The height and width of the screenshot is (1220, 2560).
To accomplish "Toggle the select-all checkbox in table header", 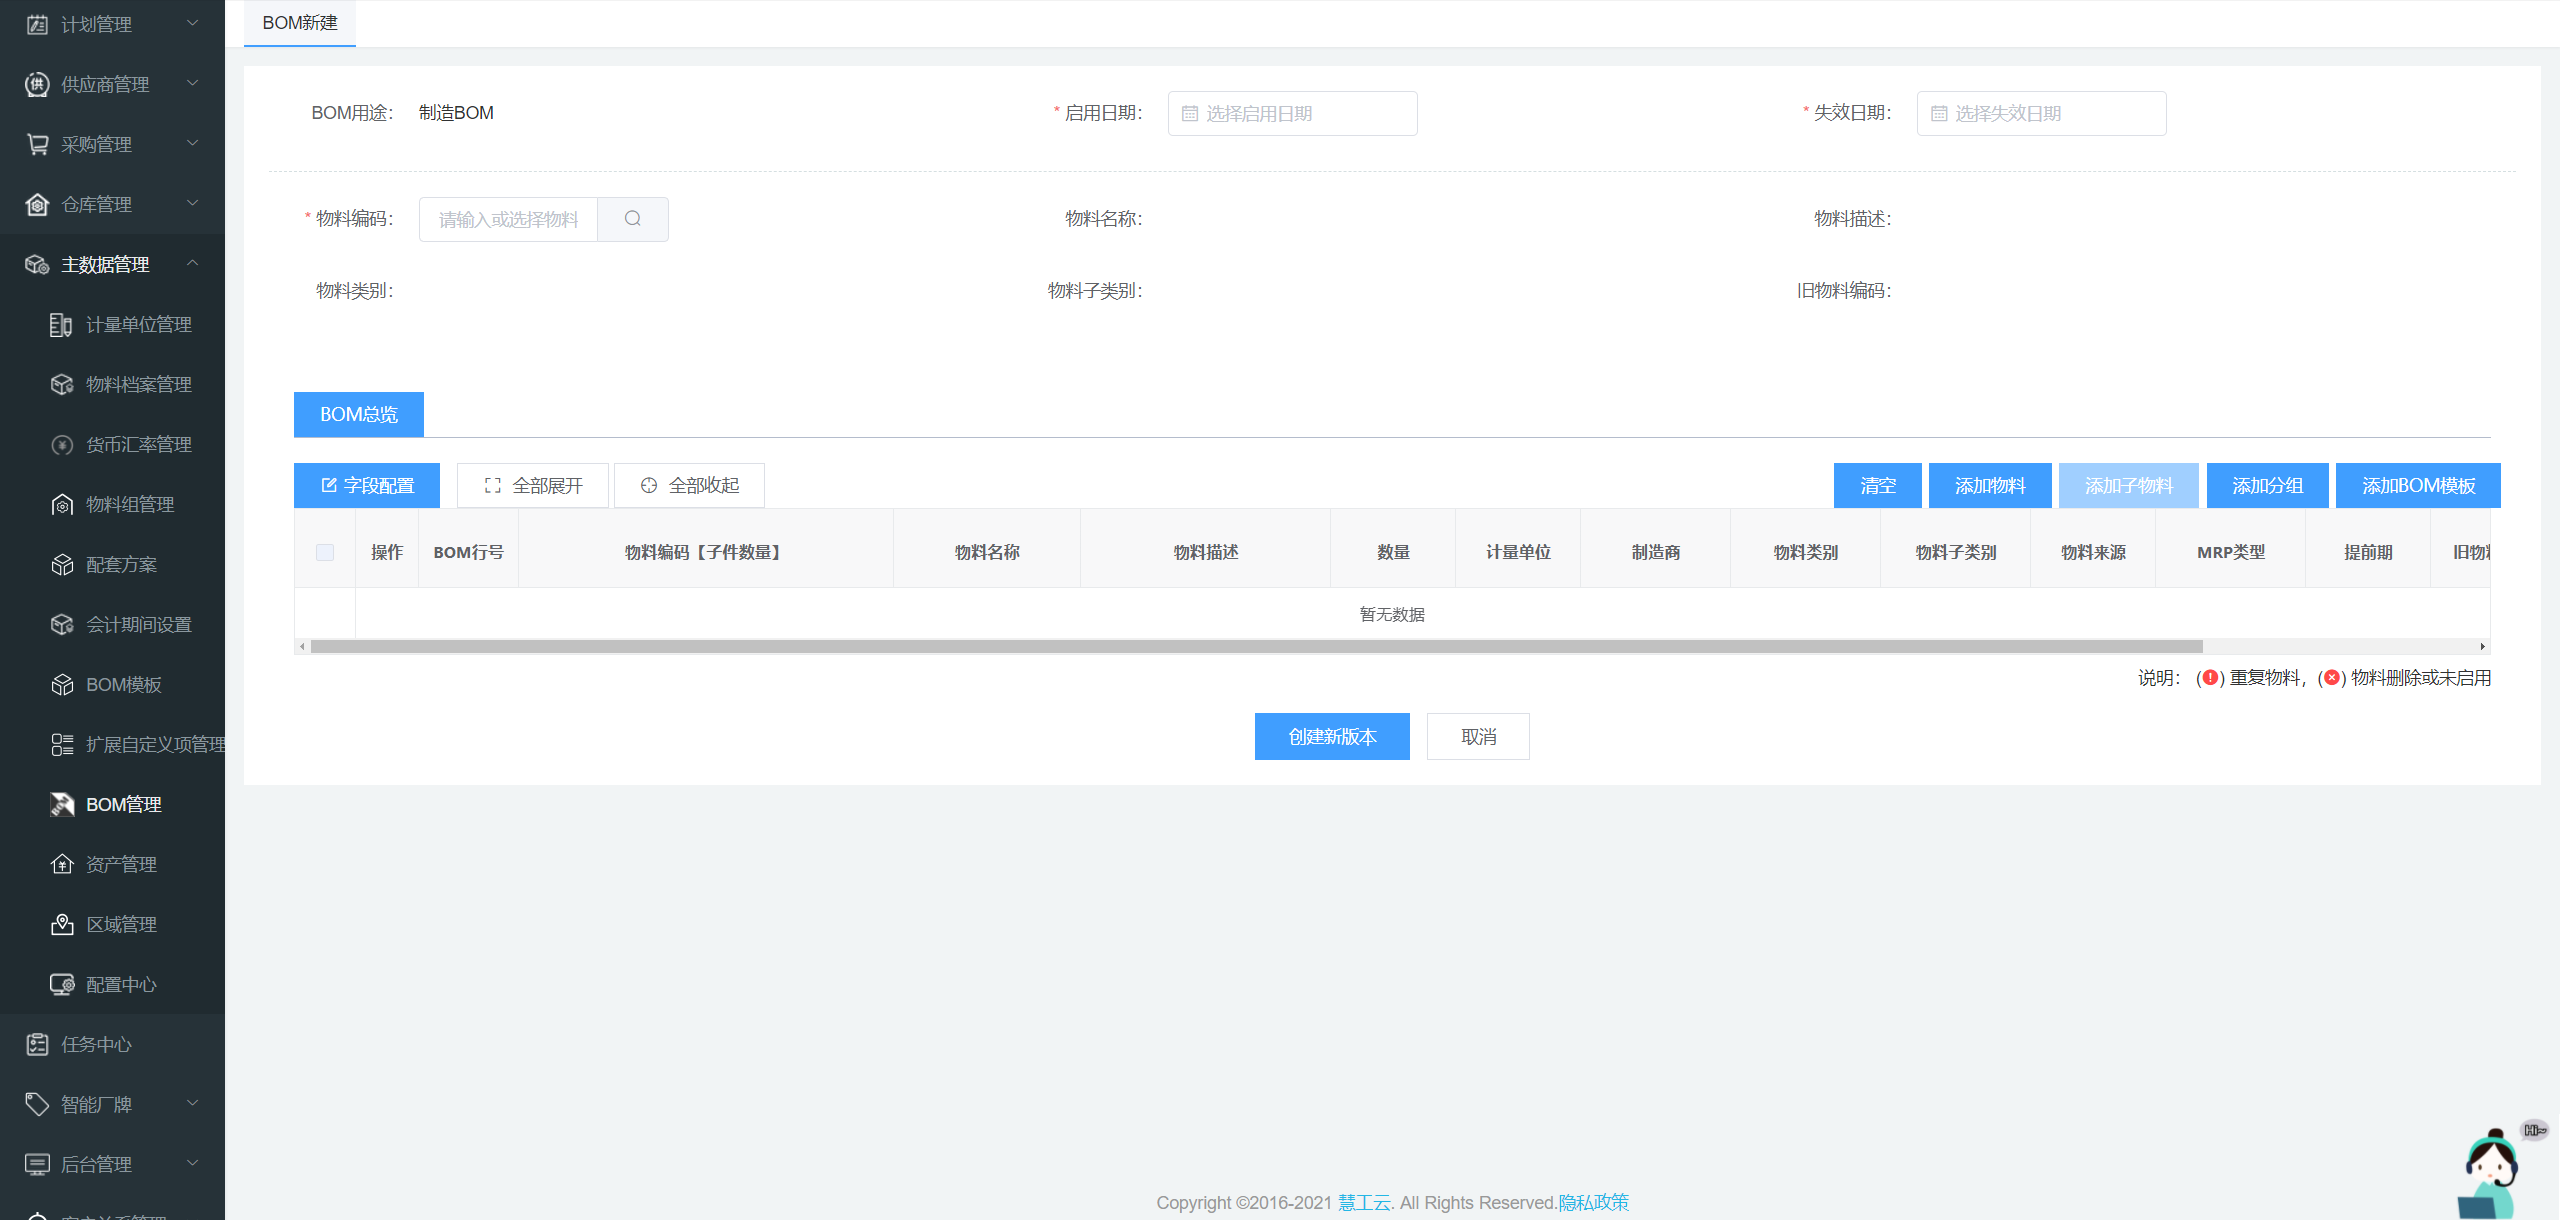I will point(325,552).
